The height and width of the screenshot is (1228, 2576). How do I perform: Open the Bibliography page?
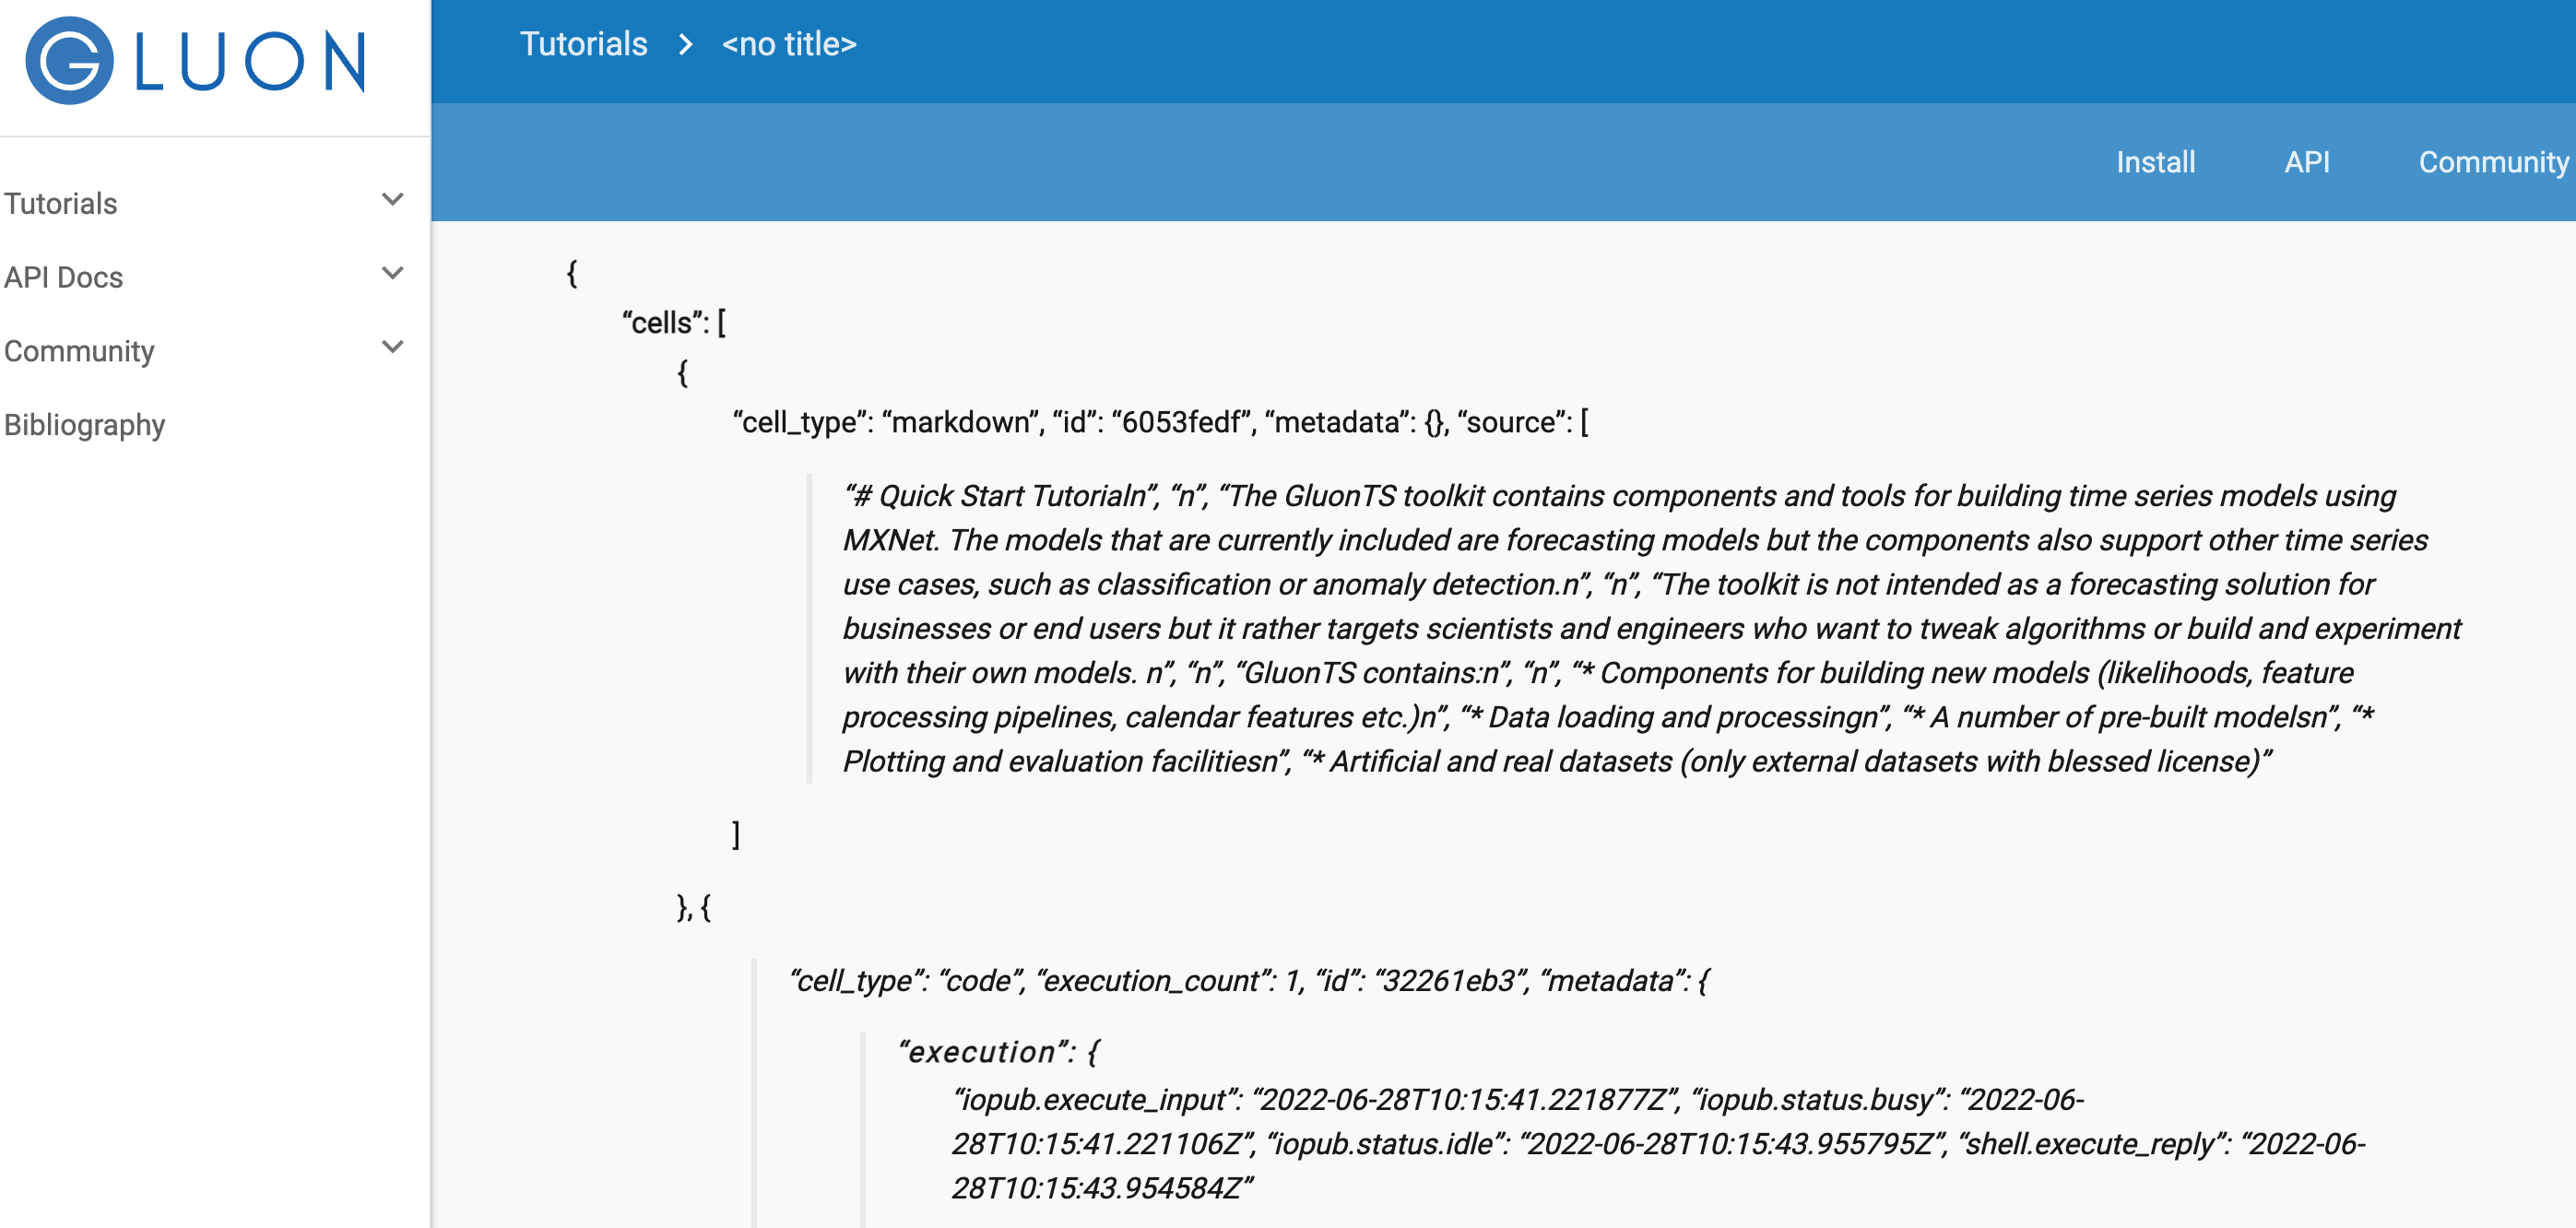click(x=85, y=425)
